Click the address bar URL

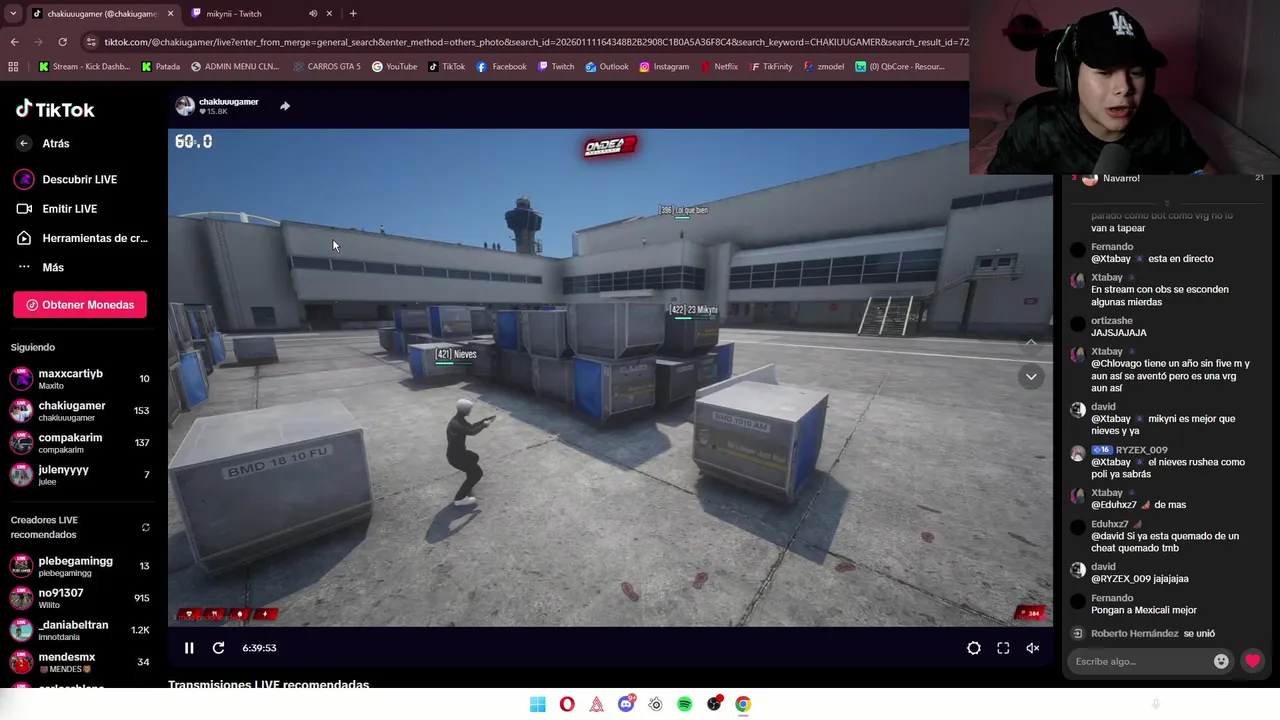[x=536, y=42]
